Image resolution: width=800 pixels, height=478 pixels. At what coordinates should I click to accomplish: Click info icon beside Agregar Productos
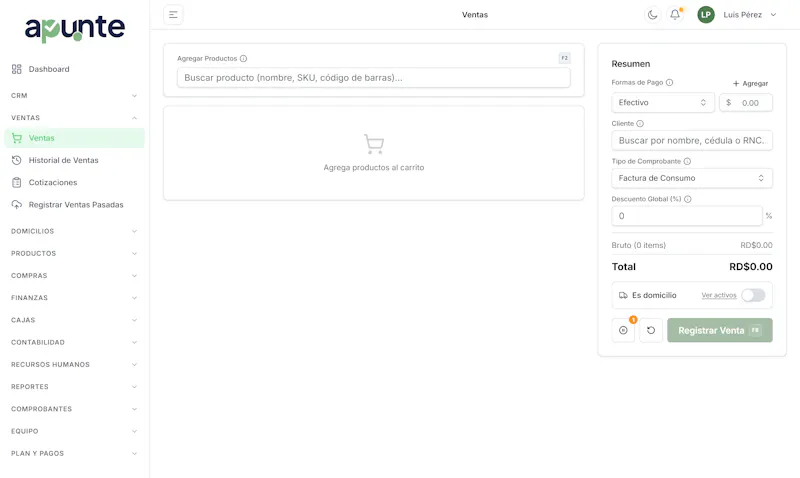click(243, 59)
